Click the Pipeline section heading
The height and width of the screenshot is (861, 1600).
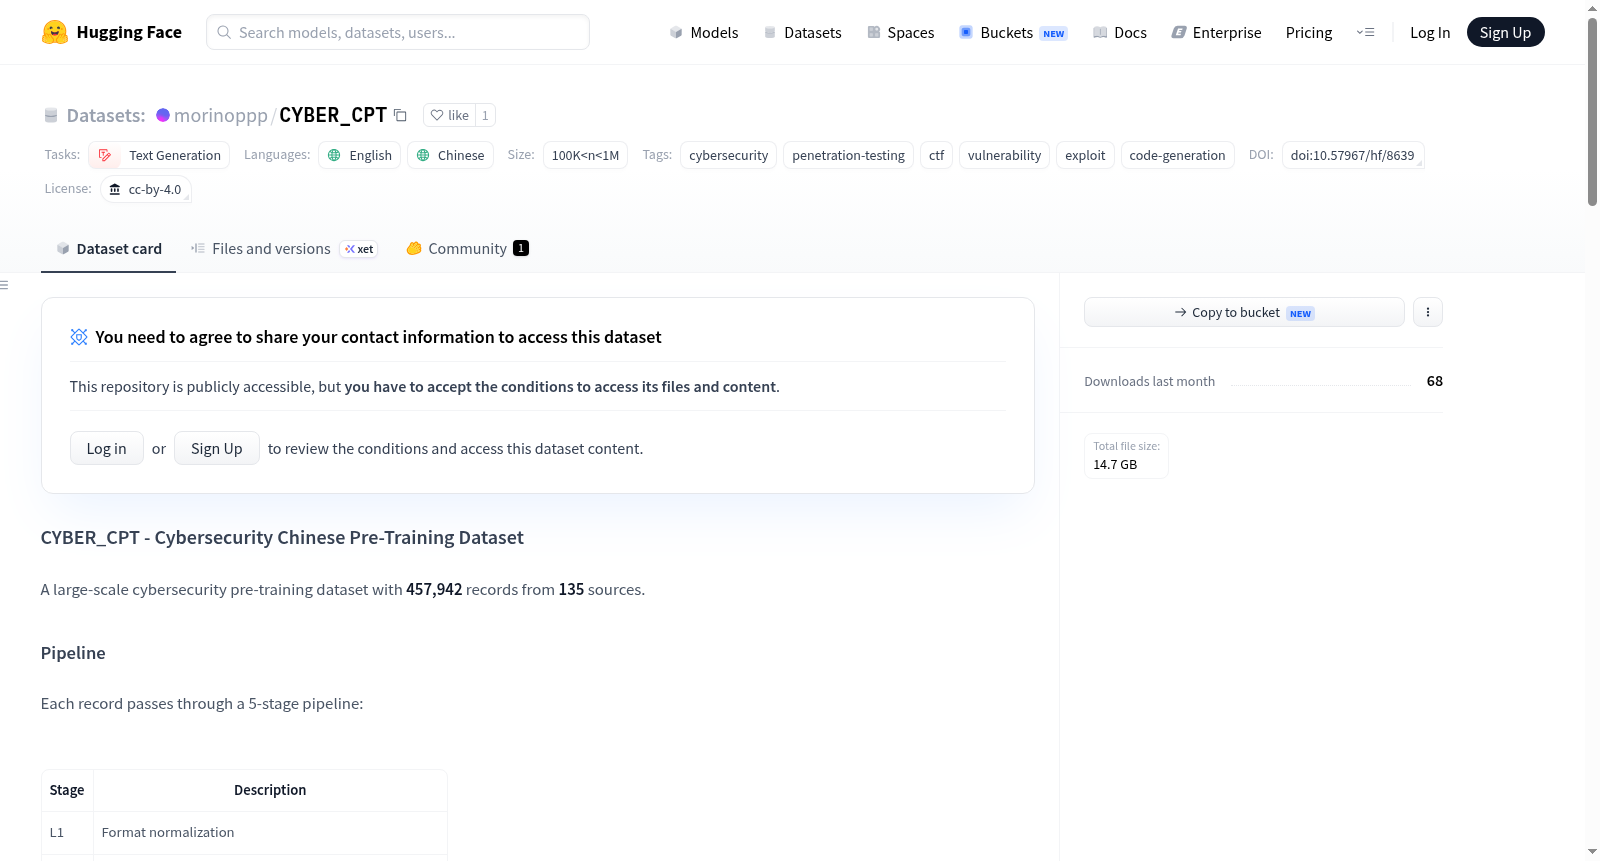73,653
